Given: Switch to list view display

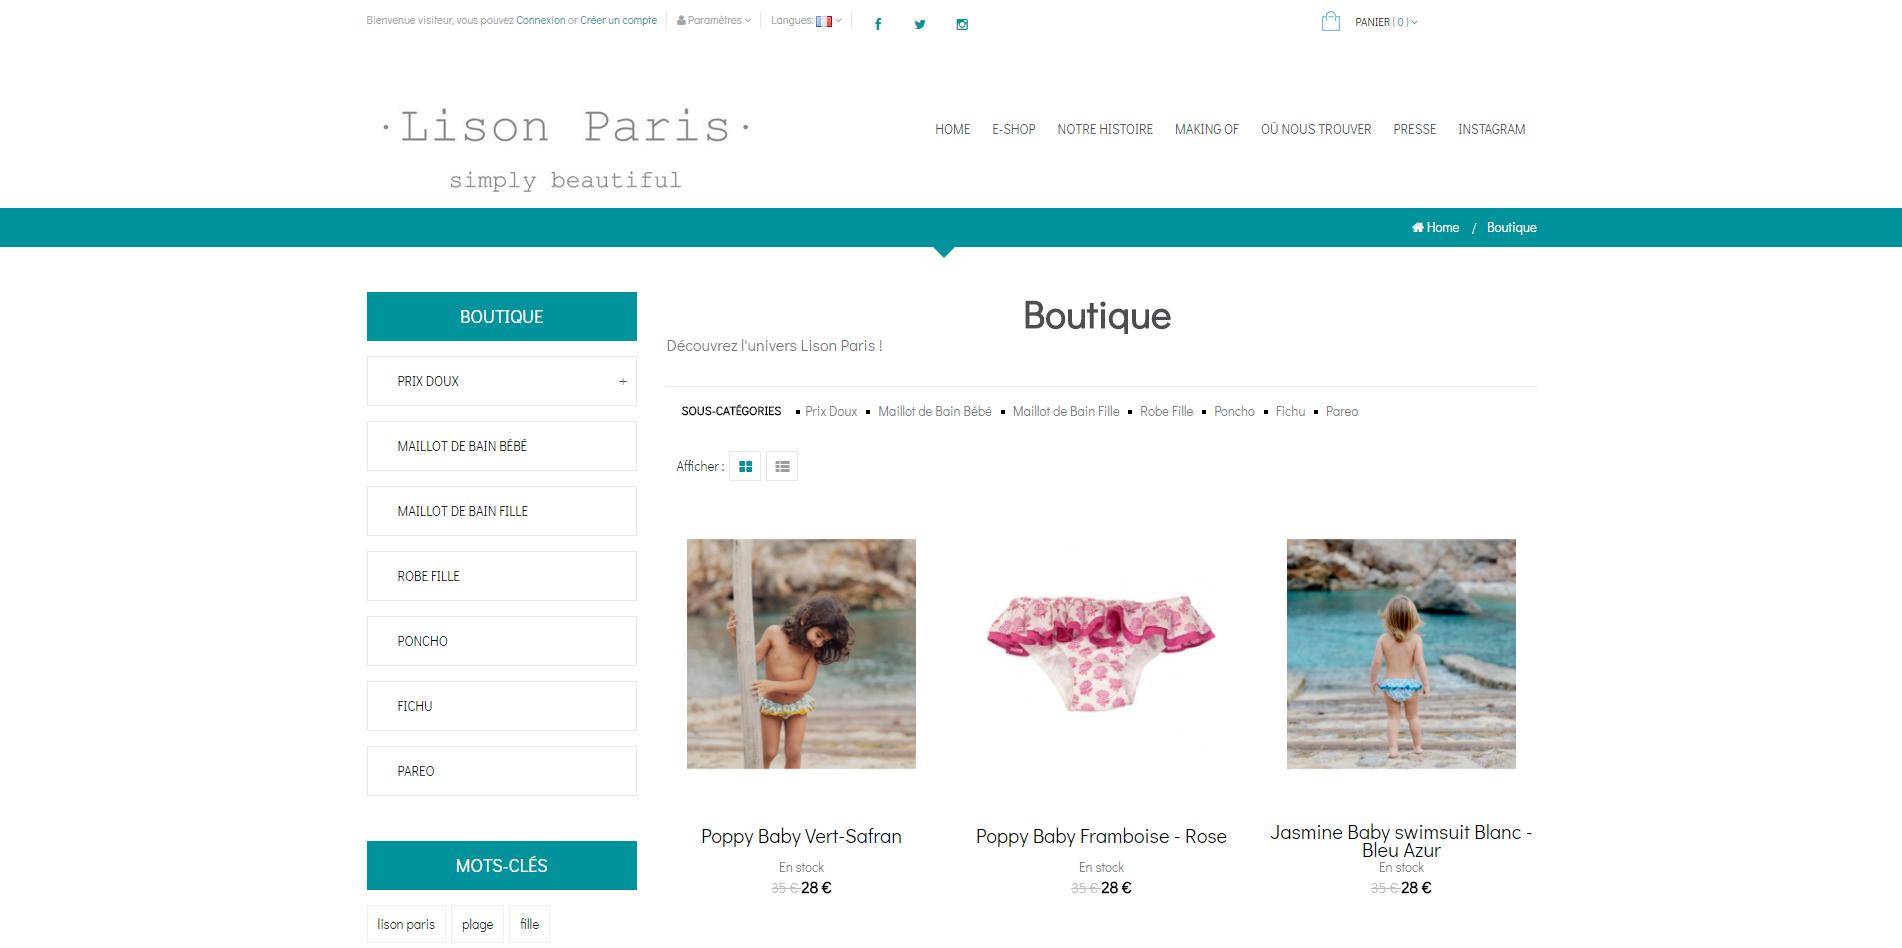Looking at the screenshot, I should pos(782,466).
